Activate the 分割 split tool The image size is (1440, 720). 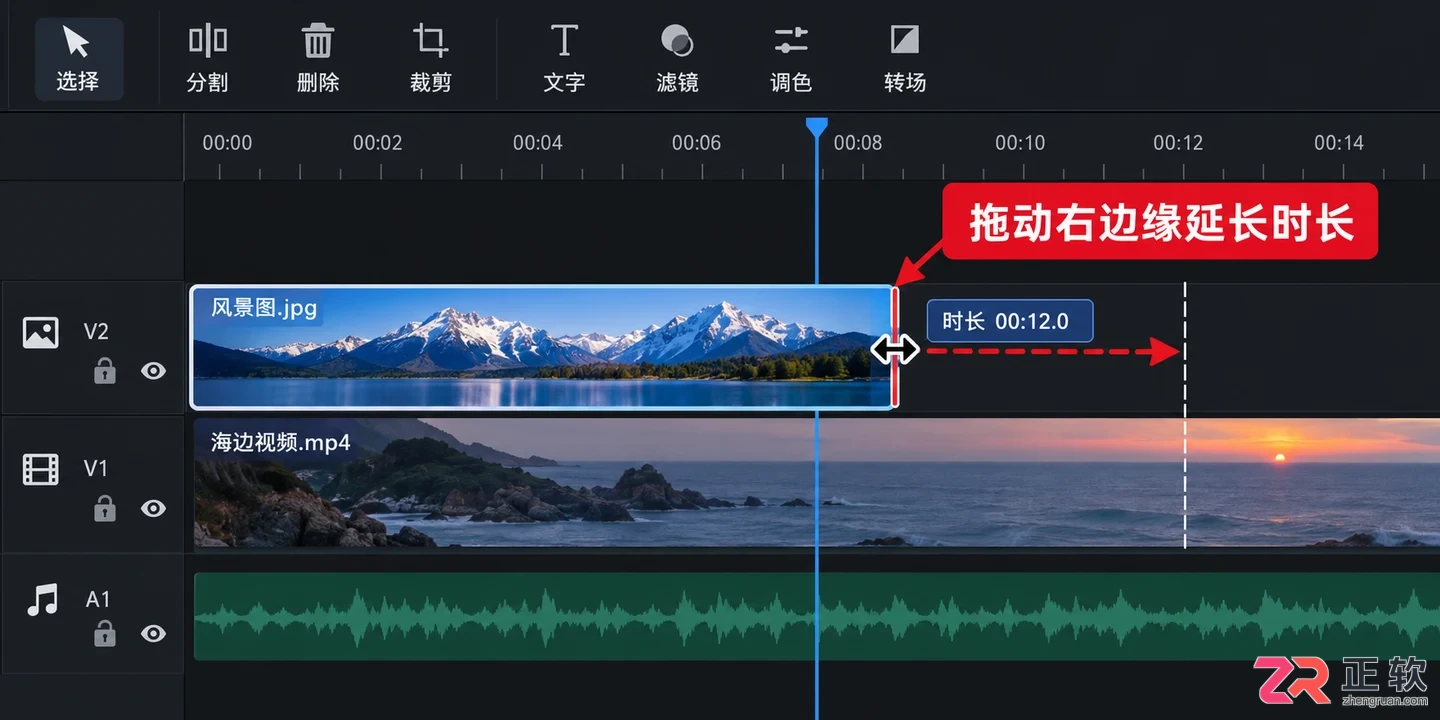[x=208, y=58]
